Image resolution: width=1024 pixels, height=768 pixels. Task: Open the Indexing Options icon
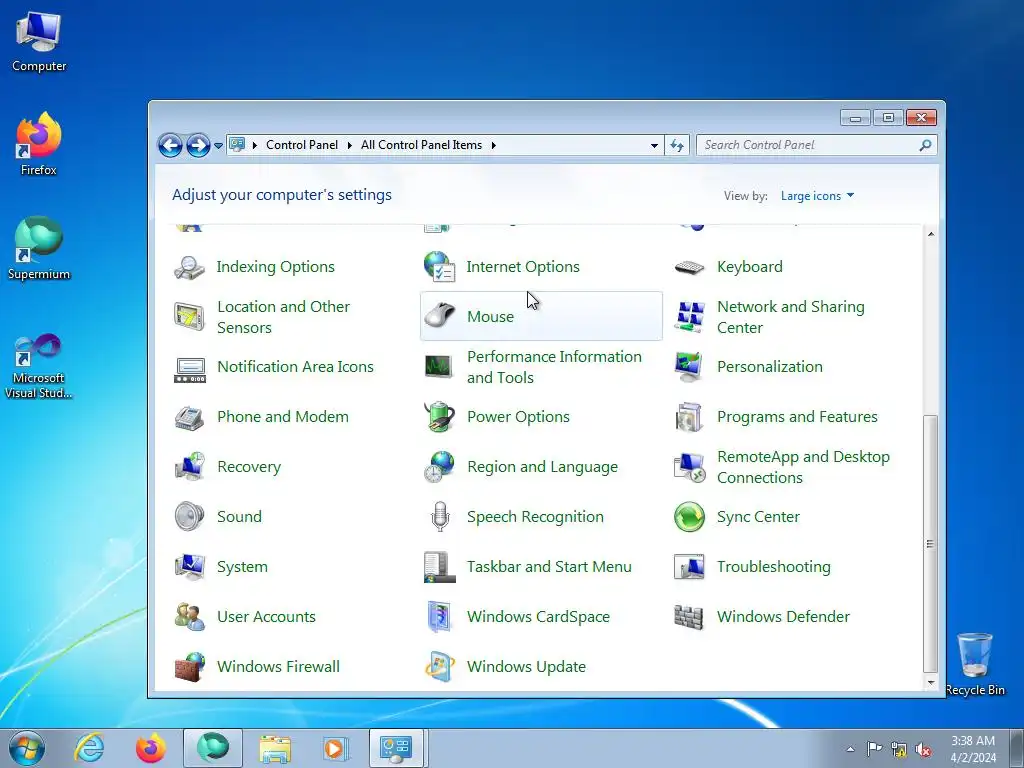click(189, 267)
